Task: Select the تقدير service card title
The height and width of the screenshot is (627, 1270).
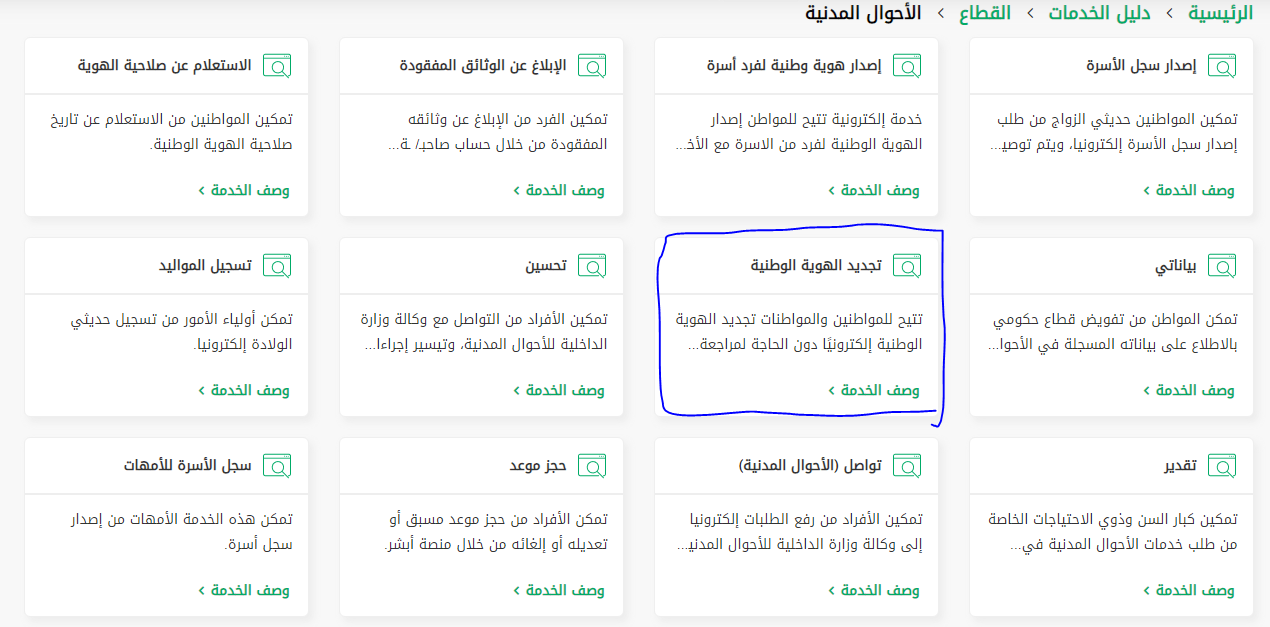Action: pyautogui.click(x=1180, y=466)
